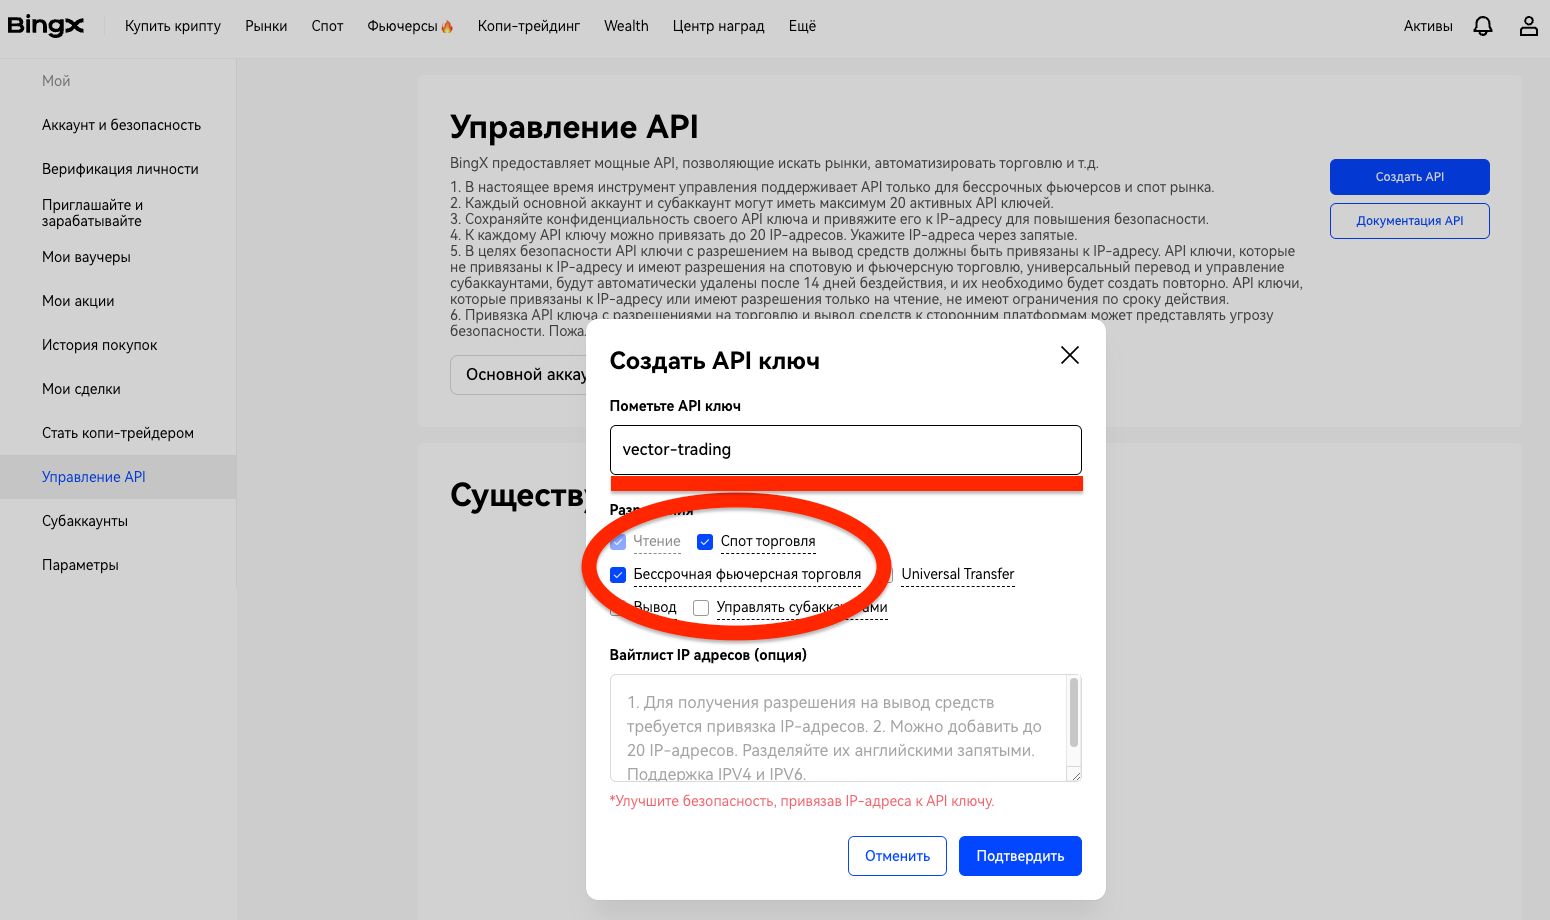Open Документация API link
Screen dimensions: 1550x920
point(1410,221)
